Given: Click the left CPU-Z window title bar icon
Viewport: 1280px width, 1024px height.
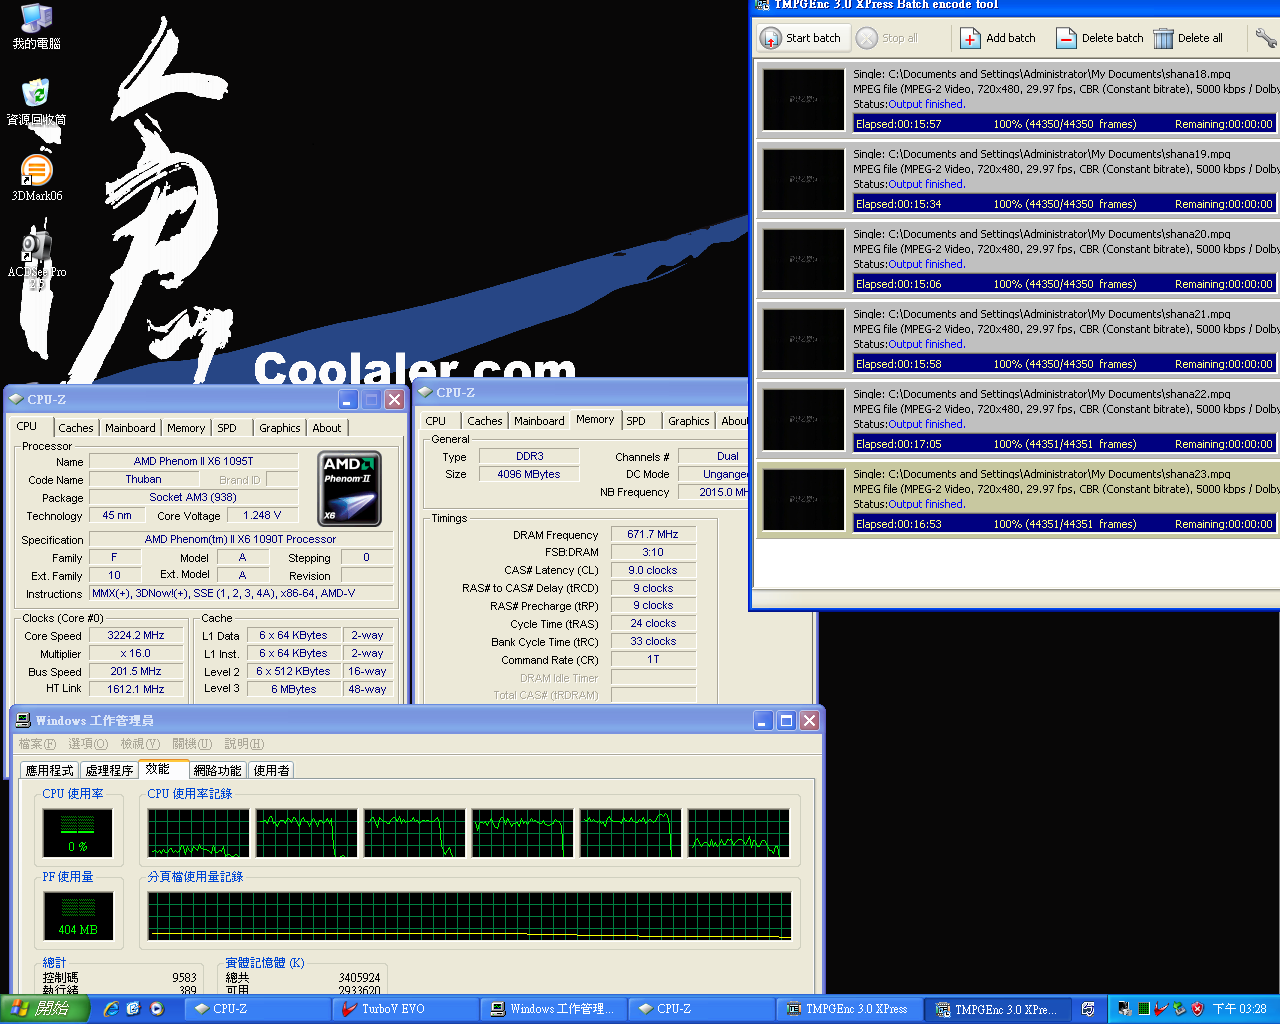Looking at the screenshot, I should click(x=15, y=399).
